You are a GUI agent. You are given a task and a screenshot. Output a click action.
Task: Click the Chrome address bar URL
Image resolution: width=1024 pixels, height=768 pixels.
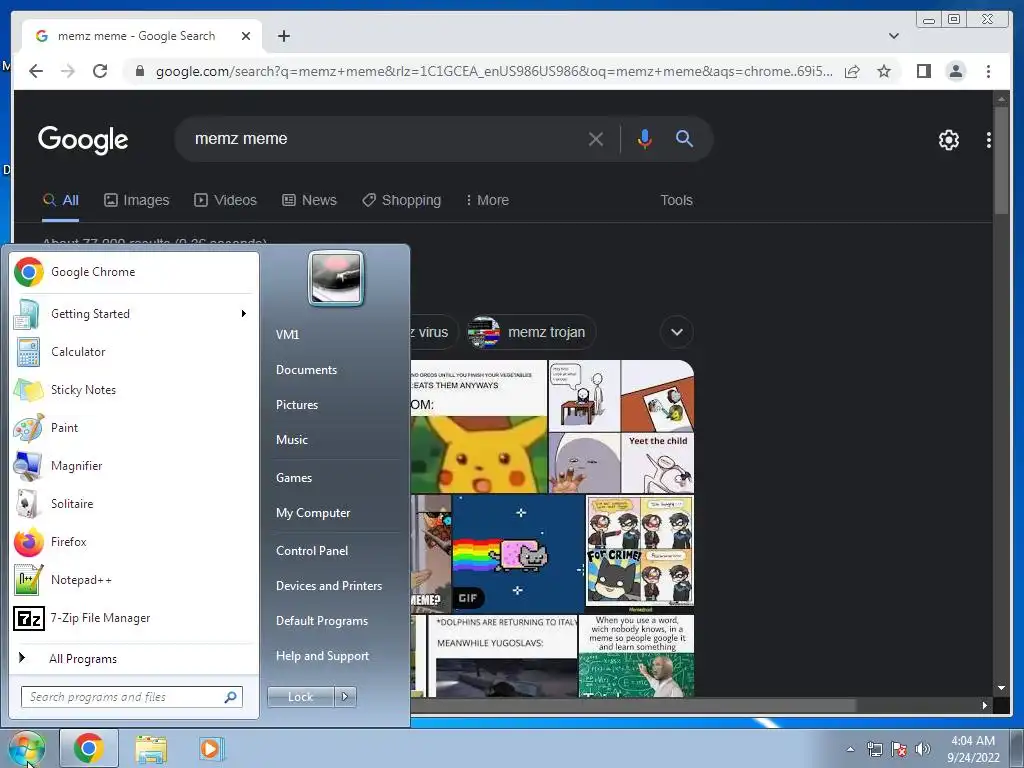point(494,71)
